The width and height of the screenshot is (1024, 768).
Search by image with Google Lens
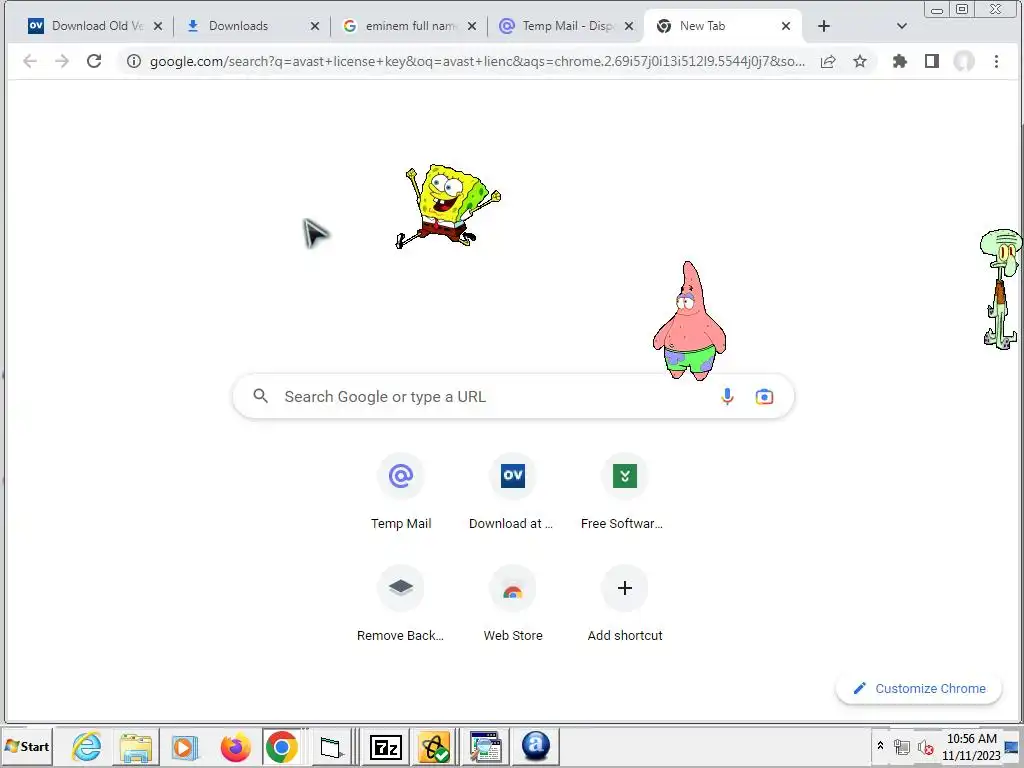pos(764,396)
